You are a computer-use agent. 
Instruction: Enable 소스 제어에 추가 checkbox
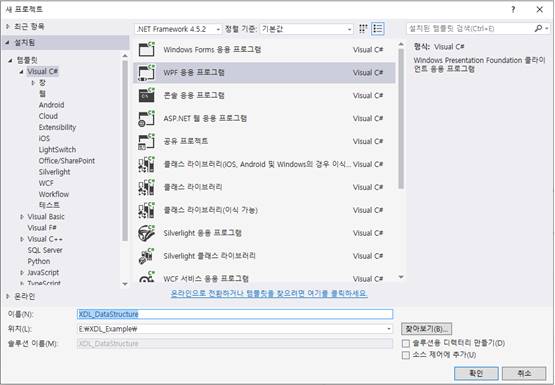(406, 355)
